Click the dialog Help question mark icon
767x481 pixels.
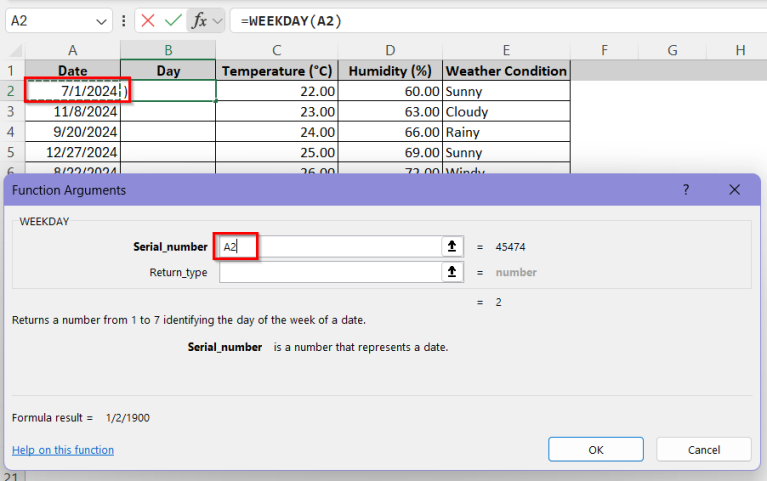[686, 190]
